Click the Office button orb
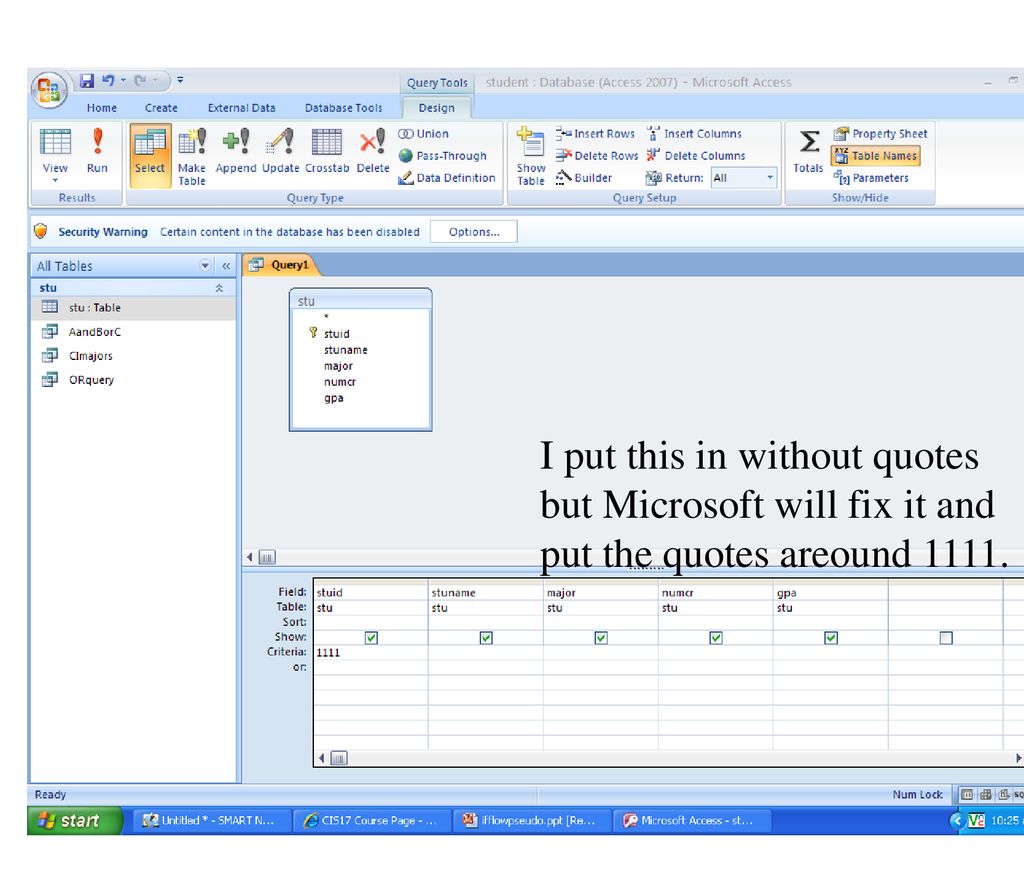Image resolution: width=1024 pixels, height=874 pixels. point(48,90)
